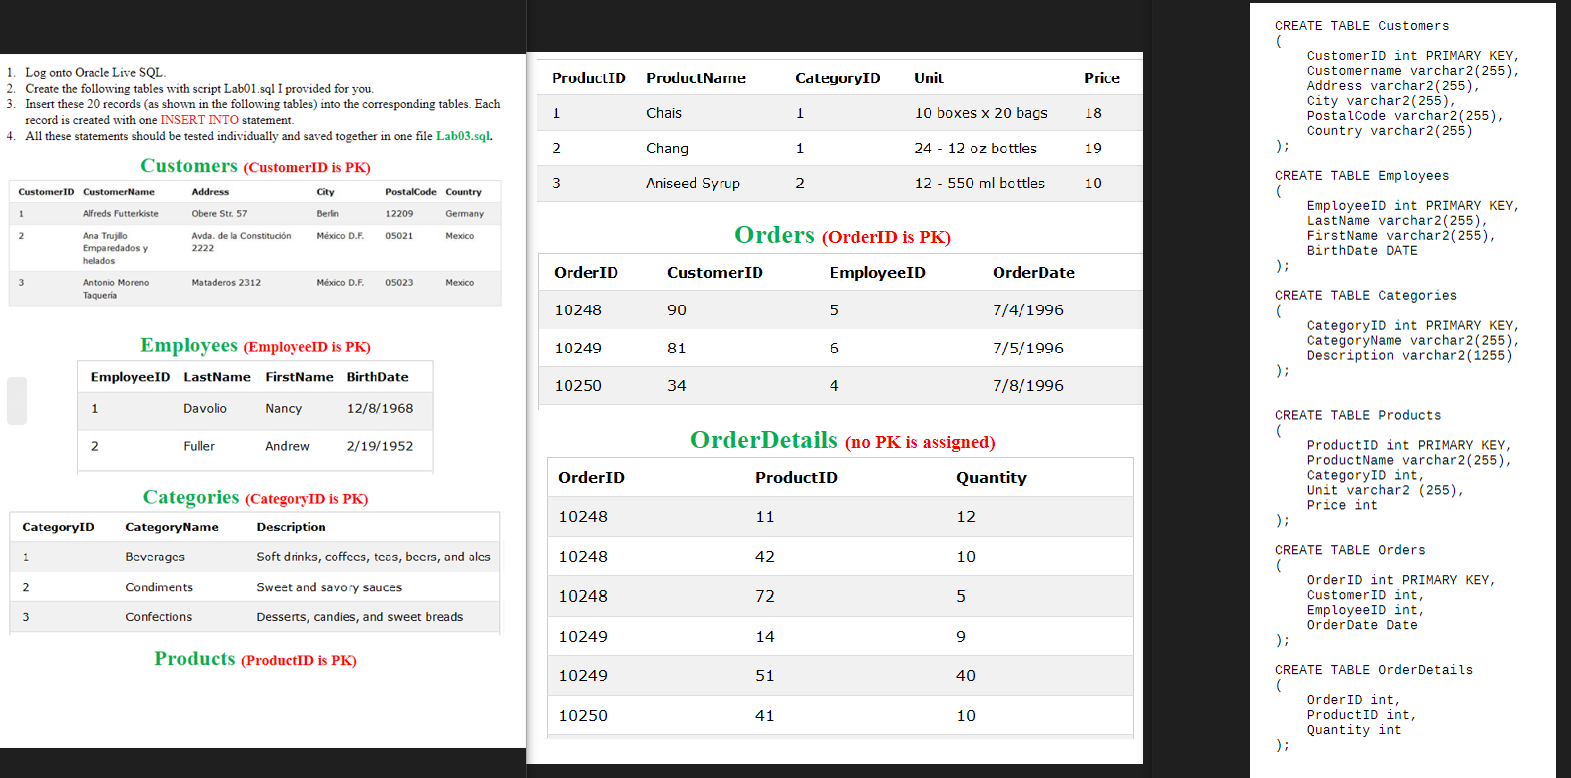The width and height of the screenshot is (1571, 778).
Task: Click postal code "05023"
Action: click(399, 283)
